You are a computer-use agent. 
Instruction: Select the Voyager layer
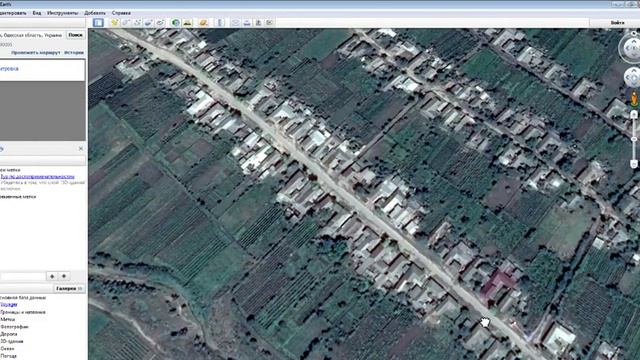click(9, 305)
